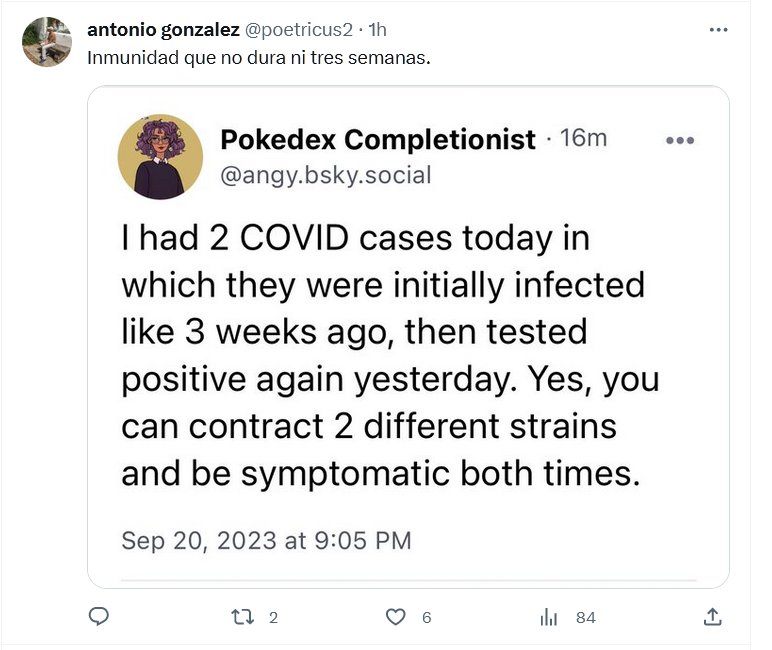Open antonio gonzalez's profile picture
This screenshot has width=772, height=650.
click(x=47, y=42)
